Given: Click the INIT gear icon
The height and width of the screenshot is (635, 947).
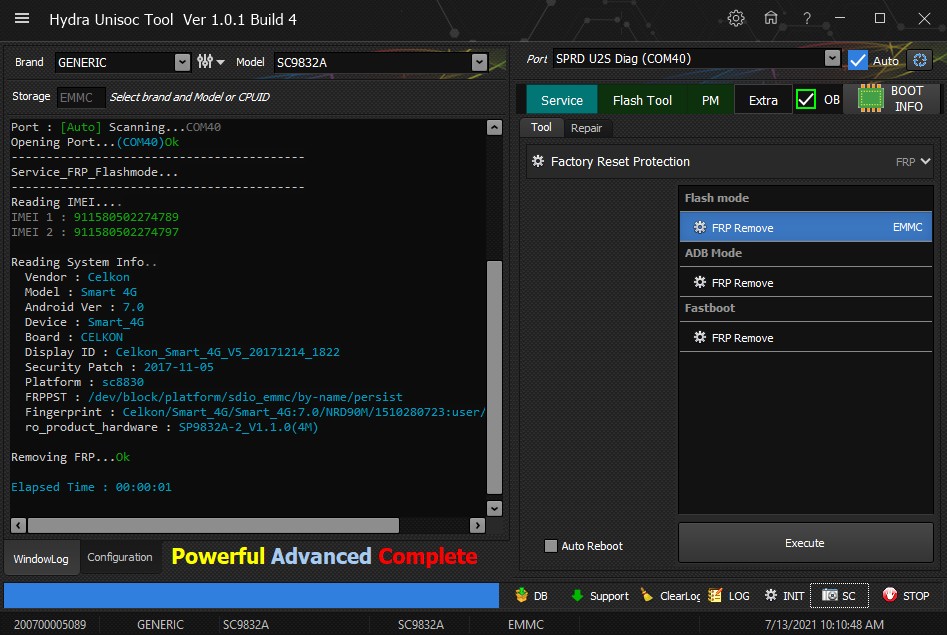Looking at the screenshot, I should (x=771, y=595).
